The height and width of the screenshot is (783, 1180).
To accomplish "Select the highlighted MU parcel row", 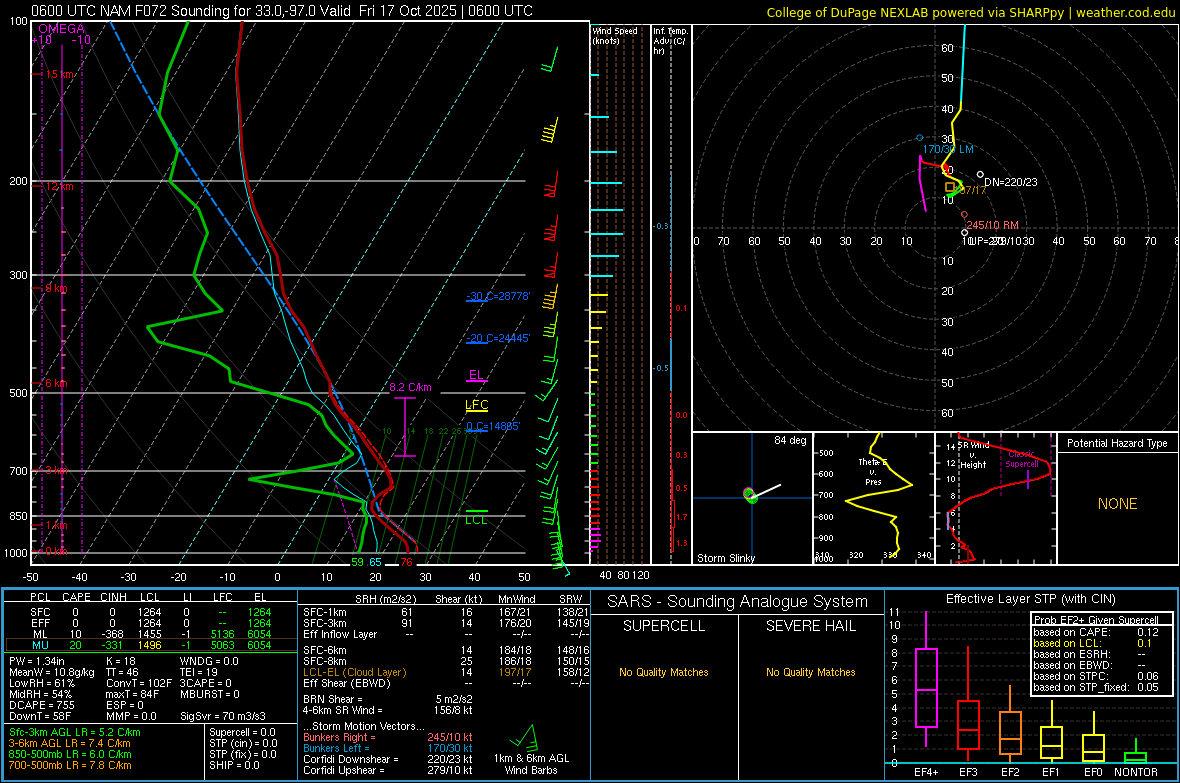I will point(151,645).
